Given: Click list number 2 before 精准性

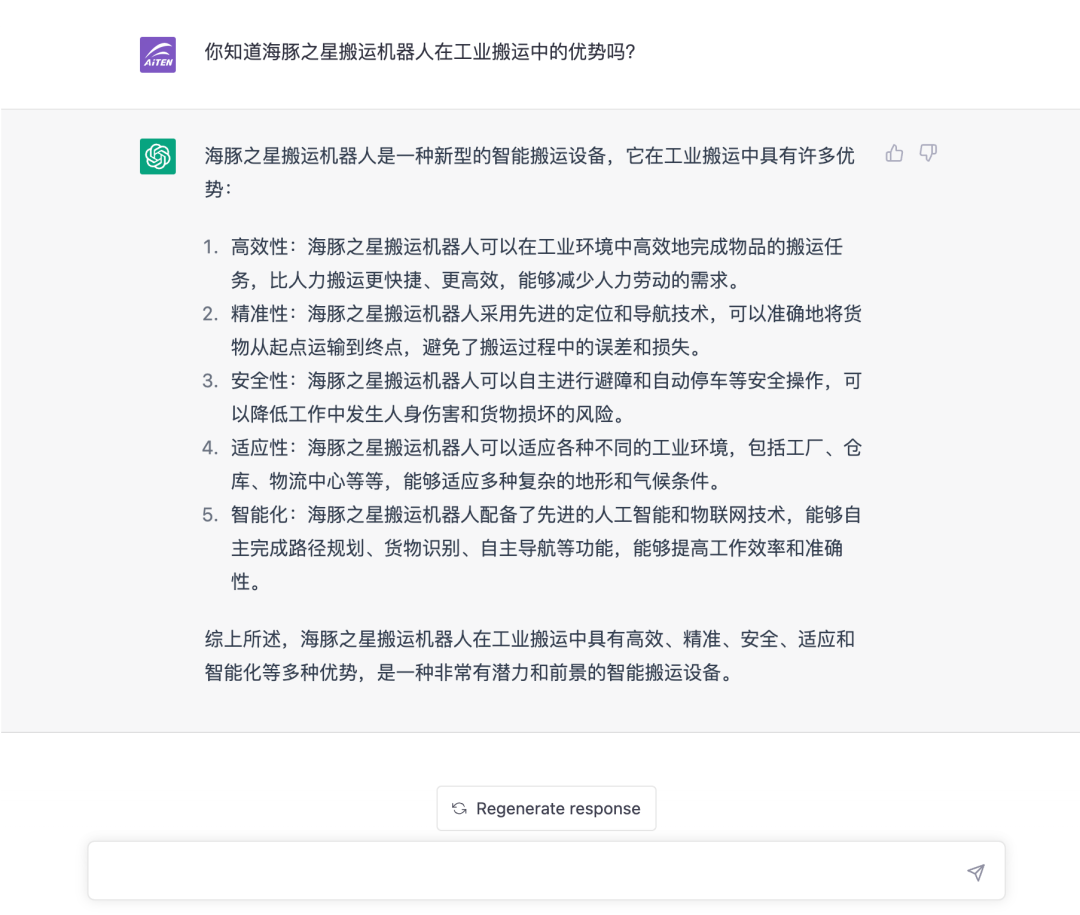Looking at the screenshot, I should (210, 314).
